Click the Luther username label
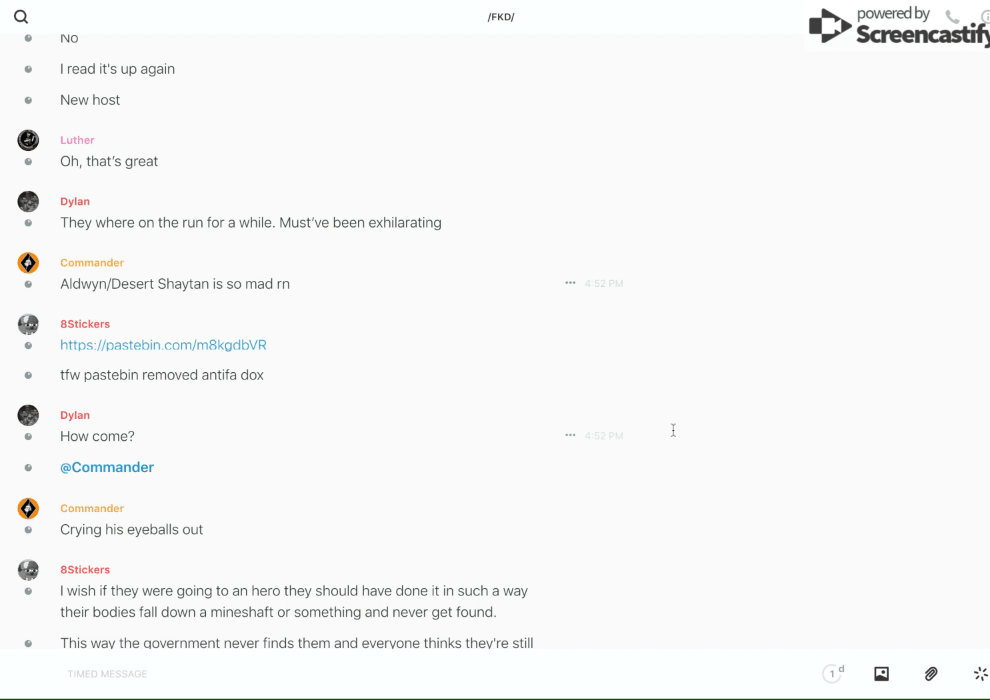The height and width of the screenshot is (700, 990). [77, 140]
